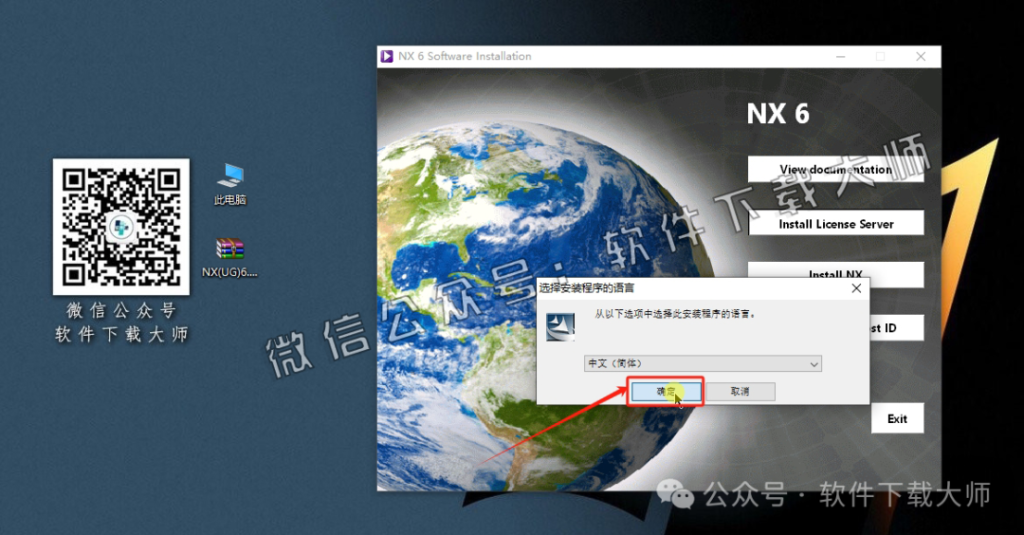
Task: Open the 中文(简体) language dropdown
Action: (x=703, y=363)
